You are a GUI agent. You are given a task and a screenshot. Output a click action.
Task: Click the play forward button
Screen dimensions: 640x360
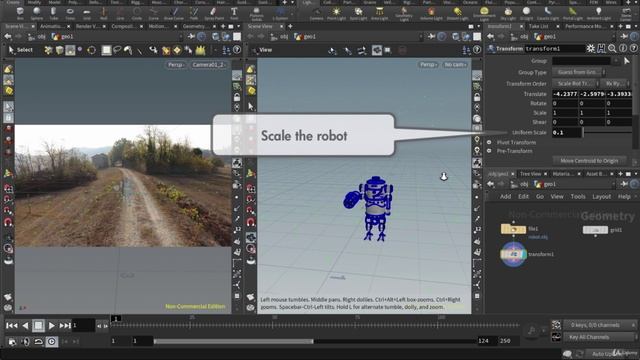click(x=51, y=325)
